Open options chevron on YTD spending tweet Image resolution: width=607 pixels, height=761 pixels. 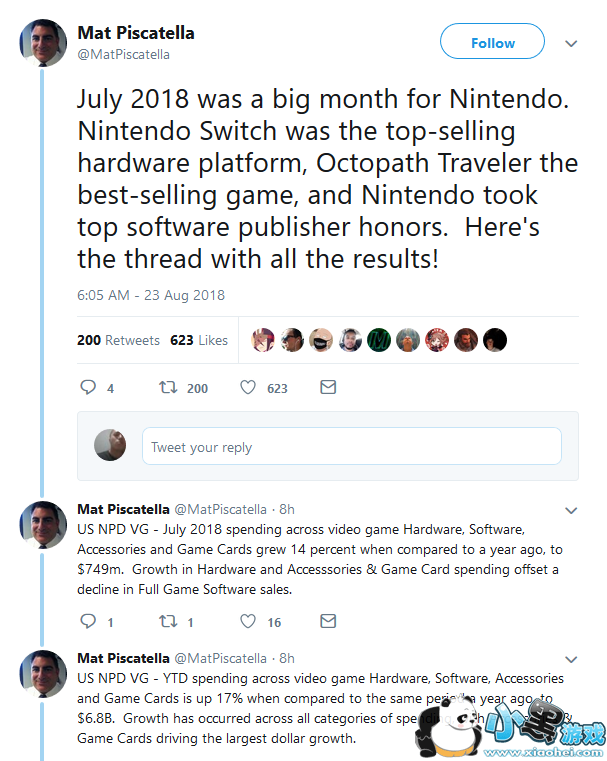coord(571,659)
